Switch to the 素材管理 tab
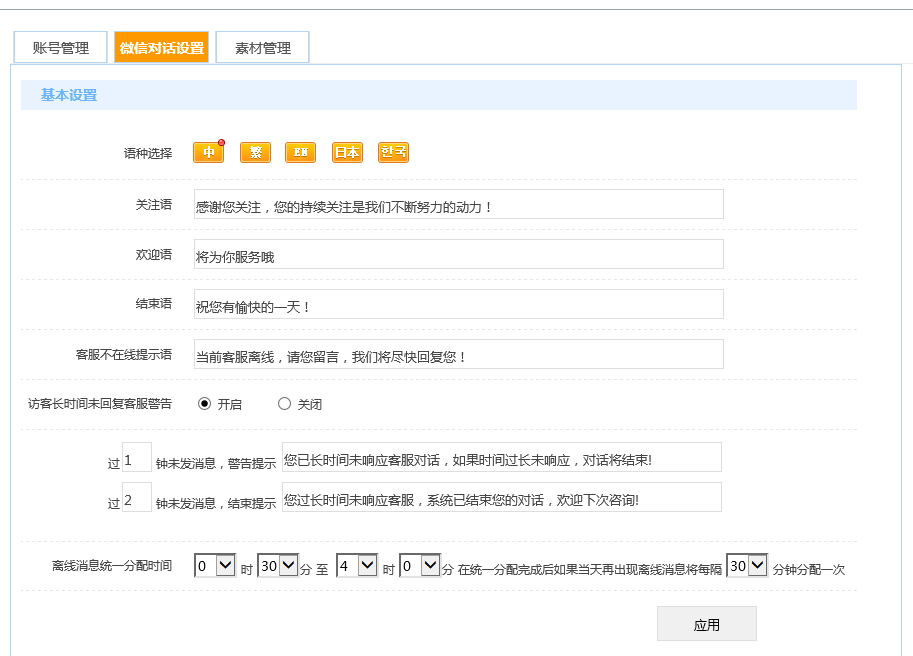 pos(263,46)
